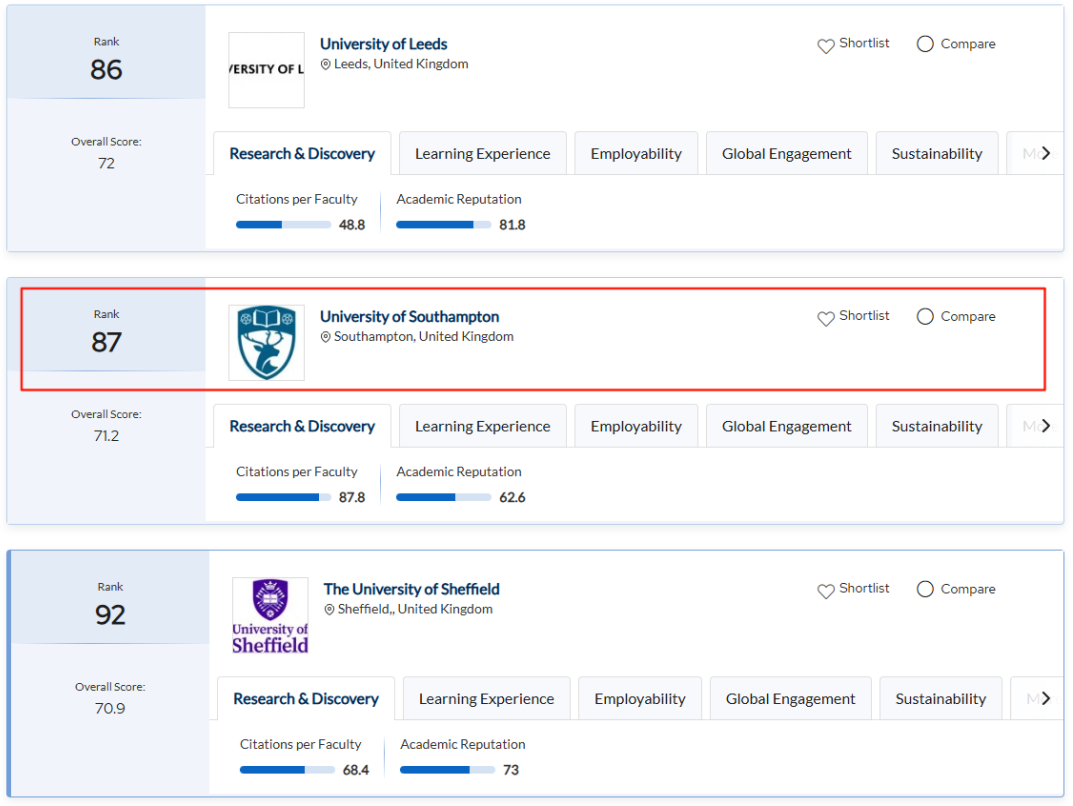Expand more tabs arrow in Leeds card
The width and height of the screenshot is (1073, 806).
(1045, 153)
